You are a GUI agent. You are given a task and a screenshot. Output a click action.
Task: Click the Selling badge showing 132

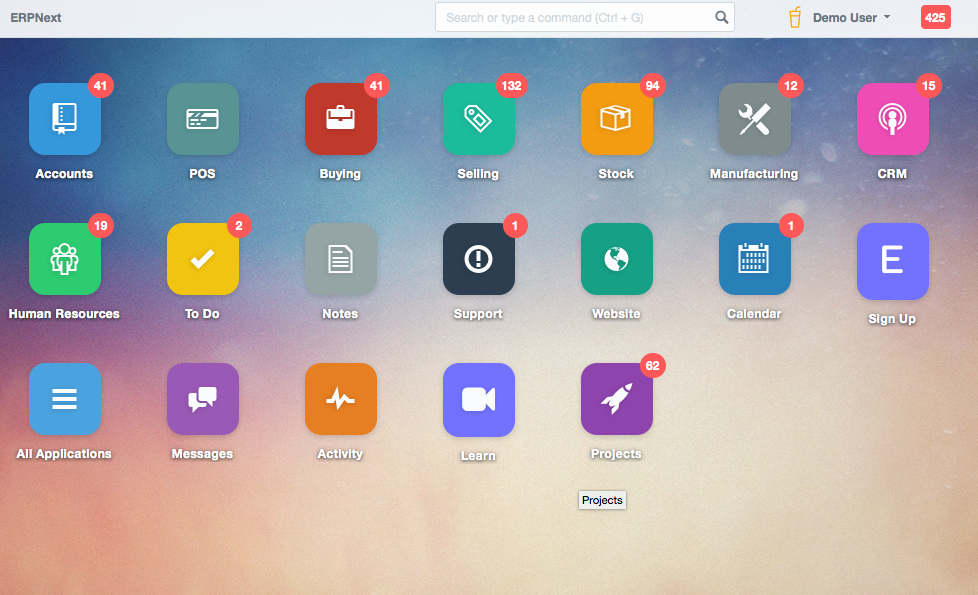coord(511,85)
